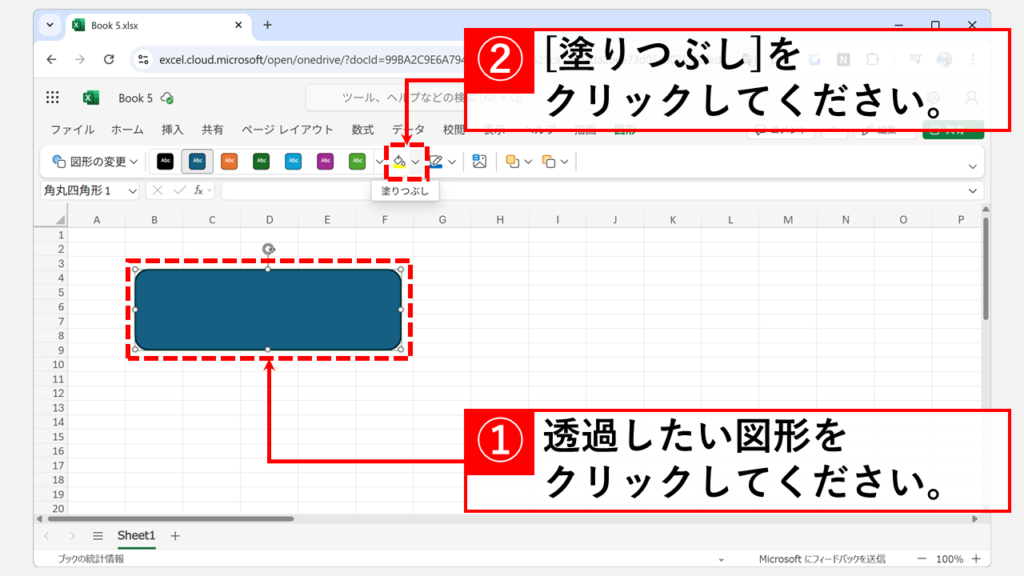Click the shape fill paint bucket icon
Screen dimensions: 1024x576
[x=399, y=161]
